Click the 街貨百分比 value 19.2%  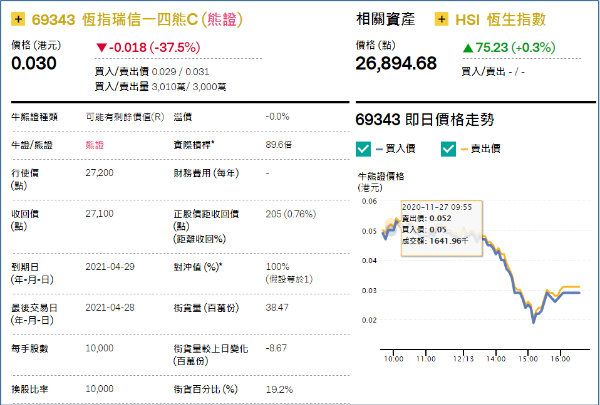pos(279,389)
